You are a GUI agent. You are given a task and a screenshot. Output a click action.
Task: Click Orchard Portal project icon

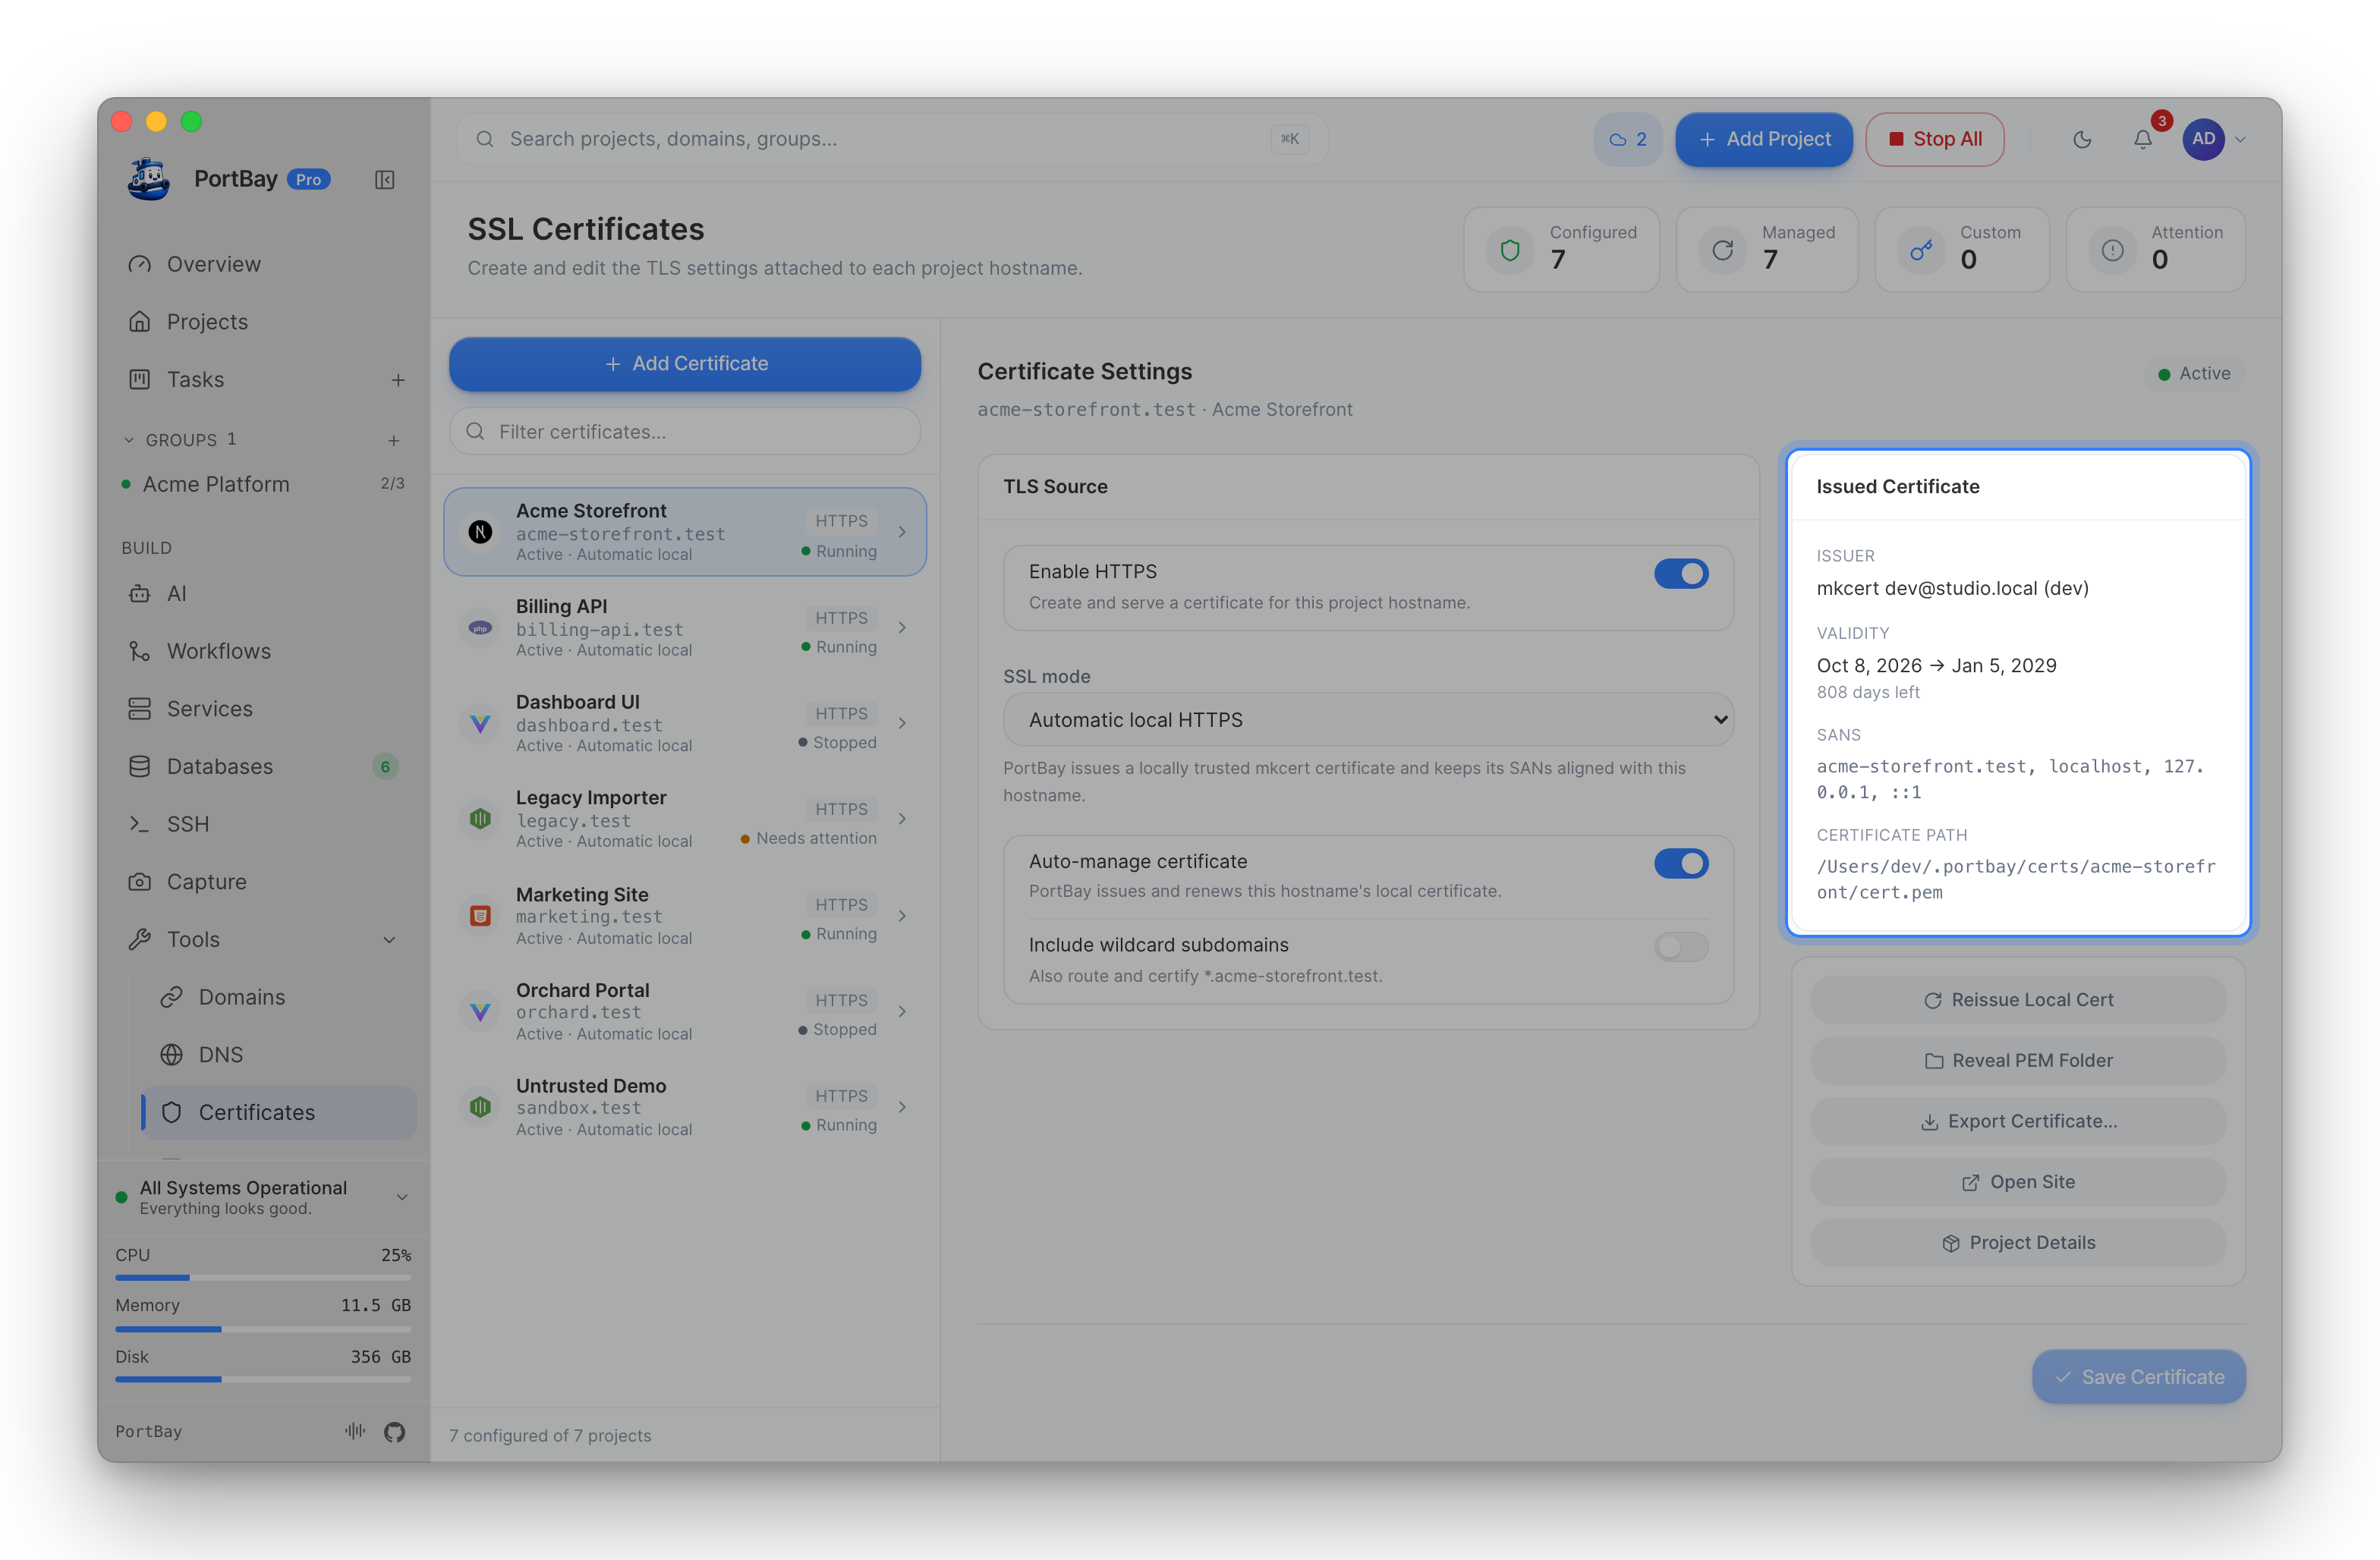pos(480,1011)
